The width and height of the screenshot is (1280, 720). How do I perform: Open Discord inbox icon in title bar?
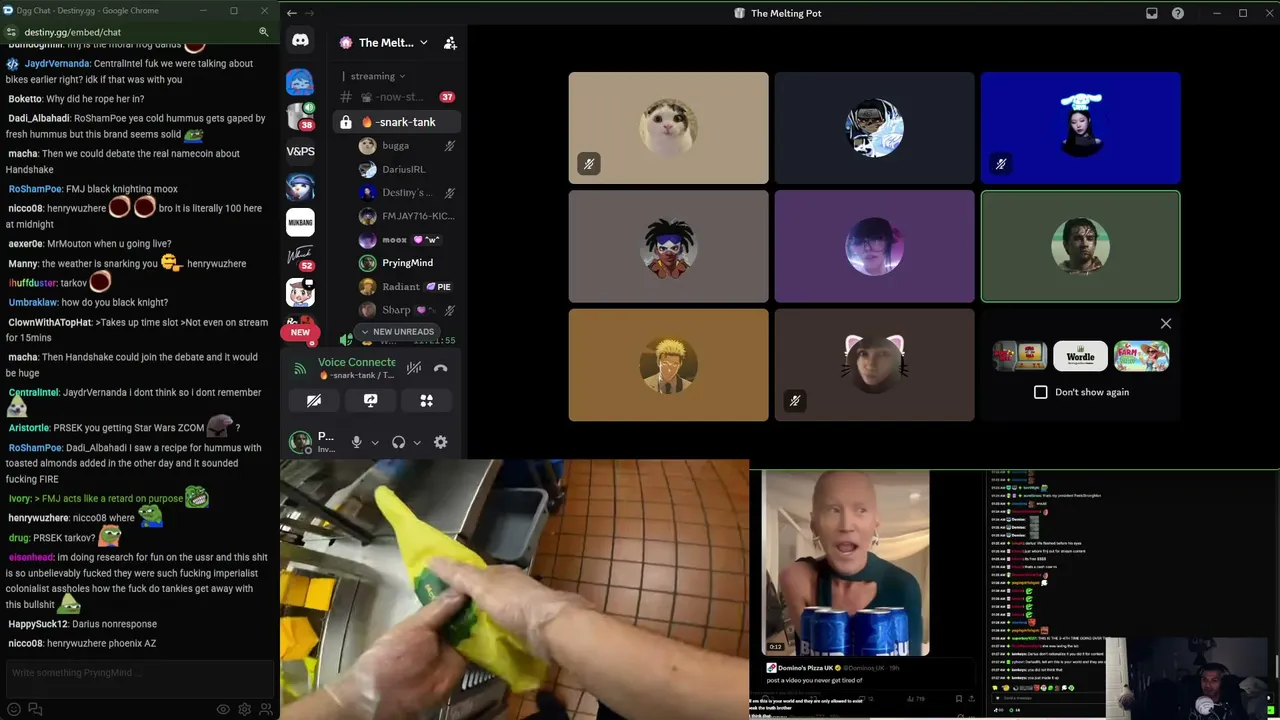click(1152, 13)
